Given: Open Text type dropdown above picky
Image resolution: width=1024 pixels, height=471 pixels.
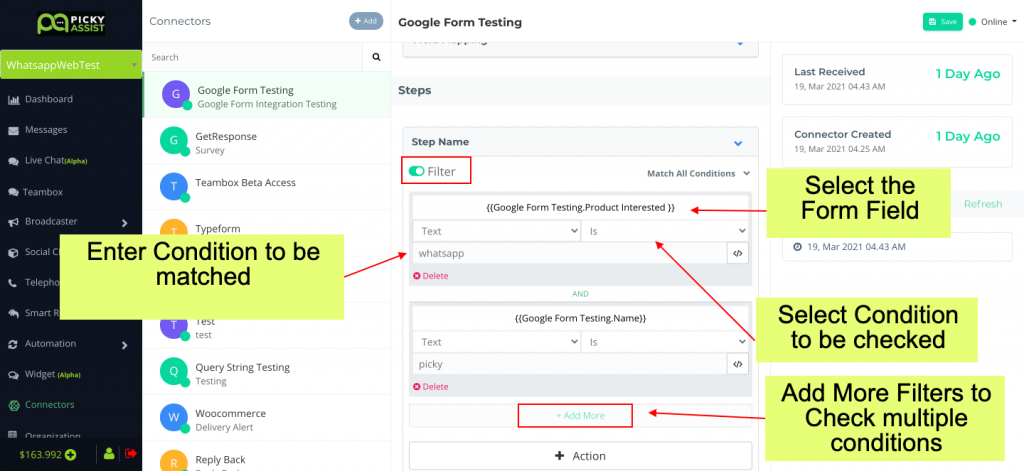Looking at the screenshot, I should [496, 342].
